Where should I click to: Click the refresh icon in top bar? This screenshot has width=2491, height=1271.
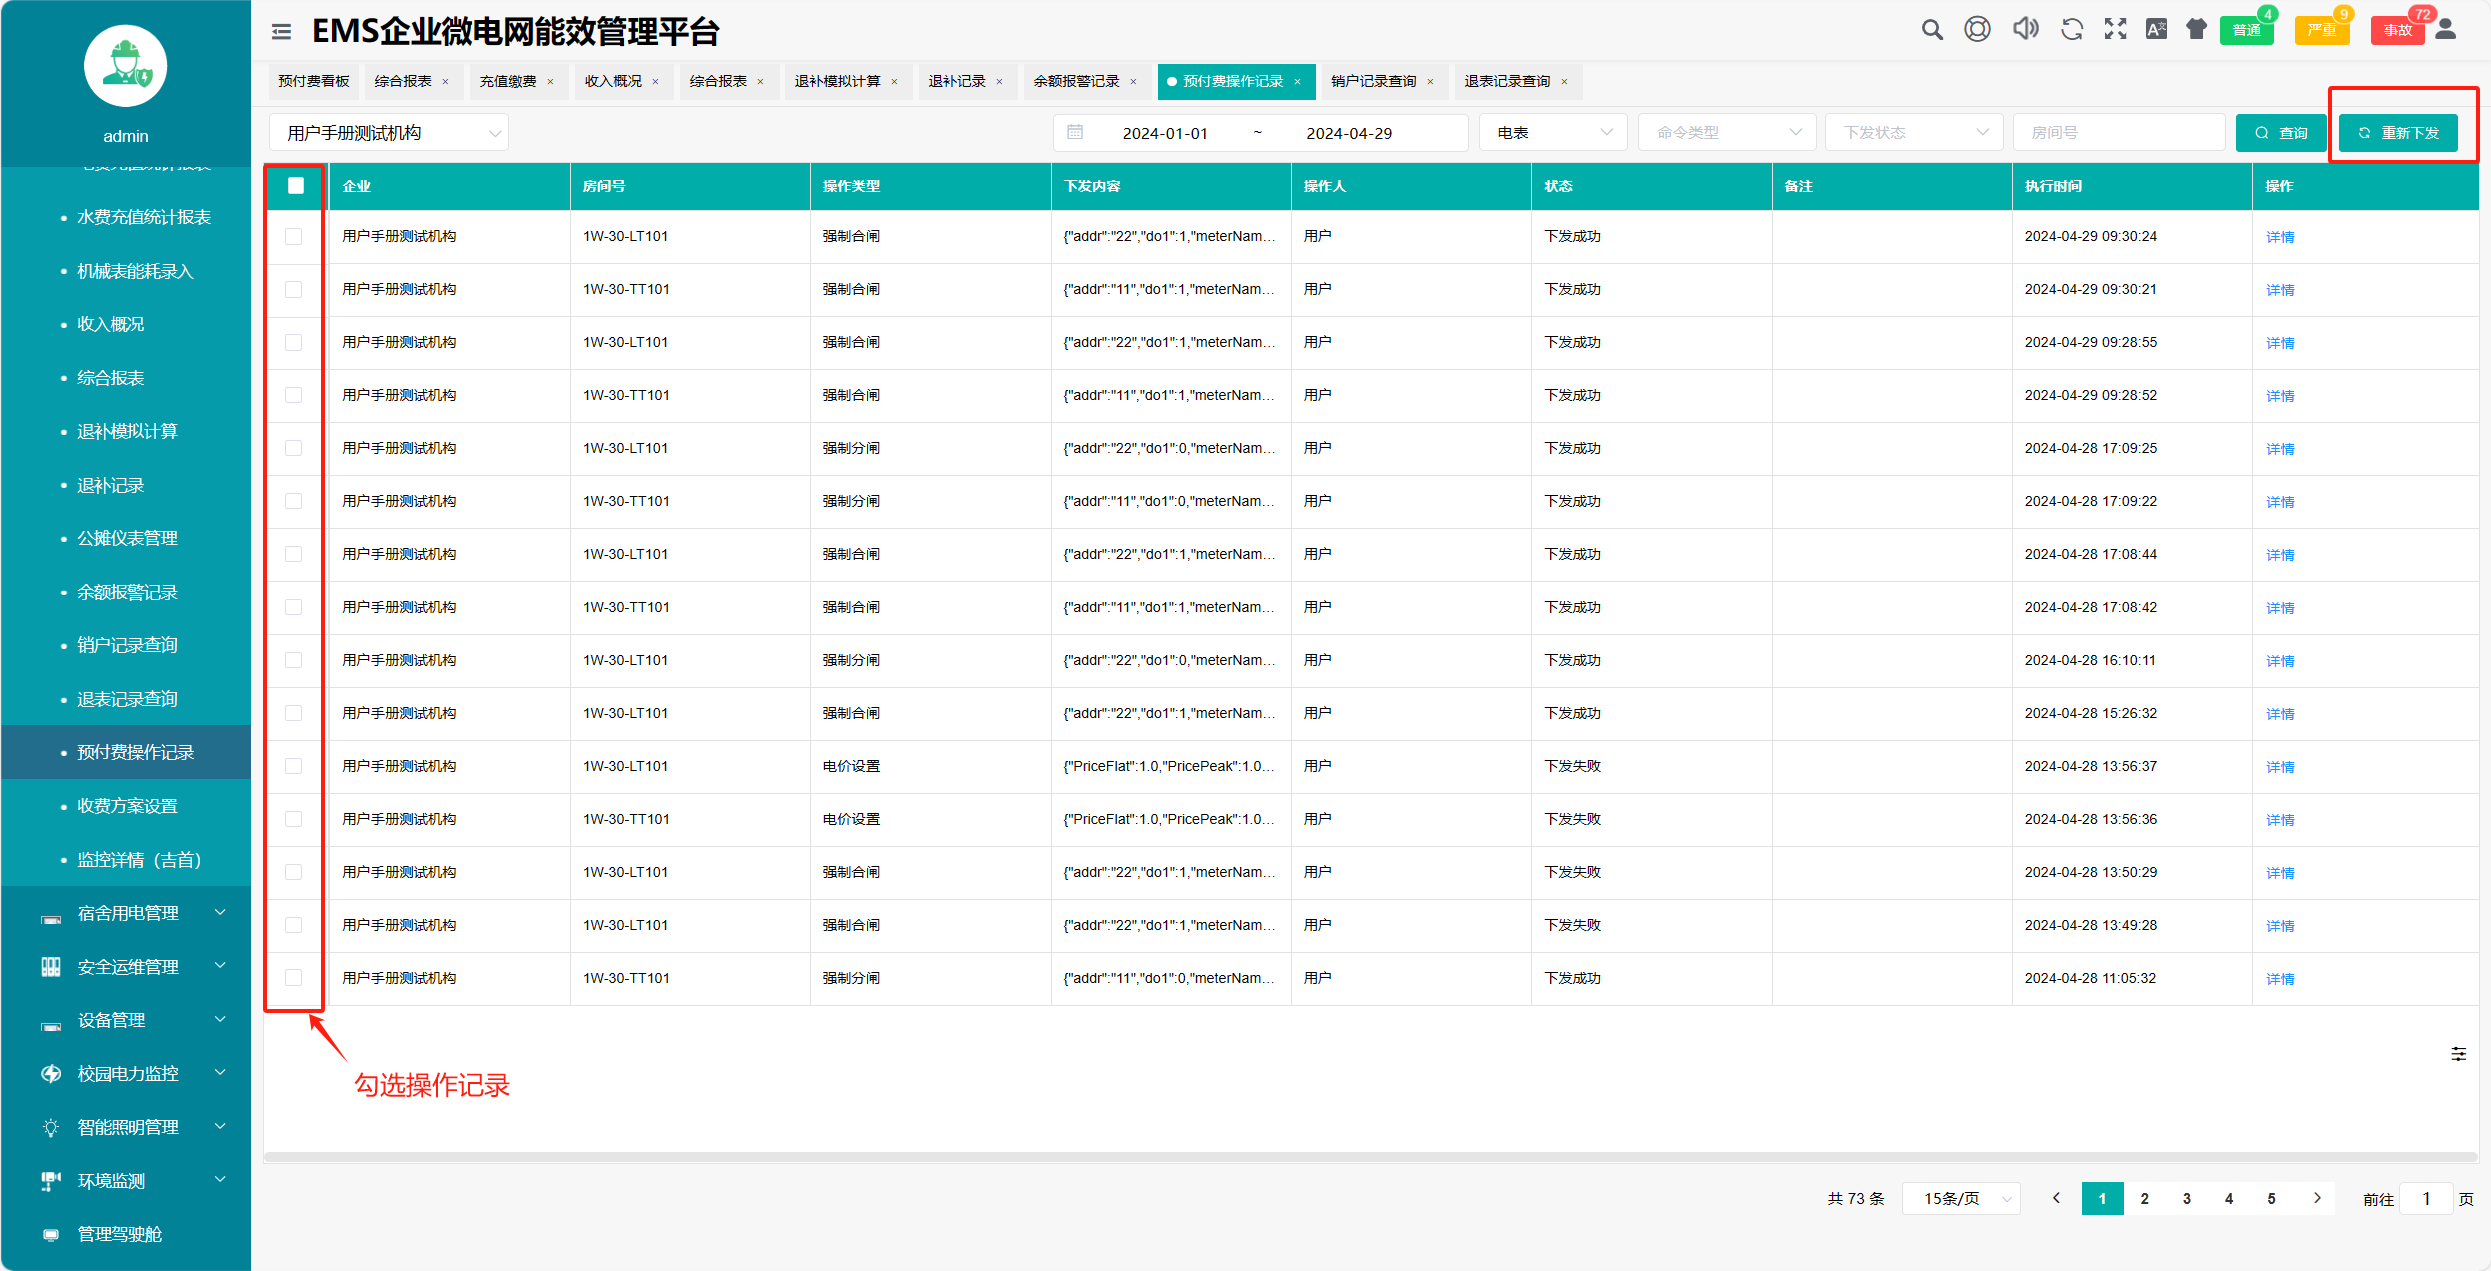[2071, 29]
